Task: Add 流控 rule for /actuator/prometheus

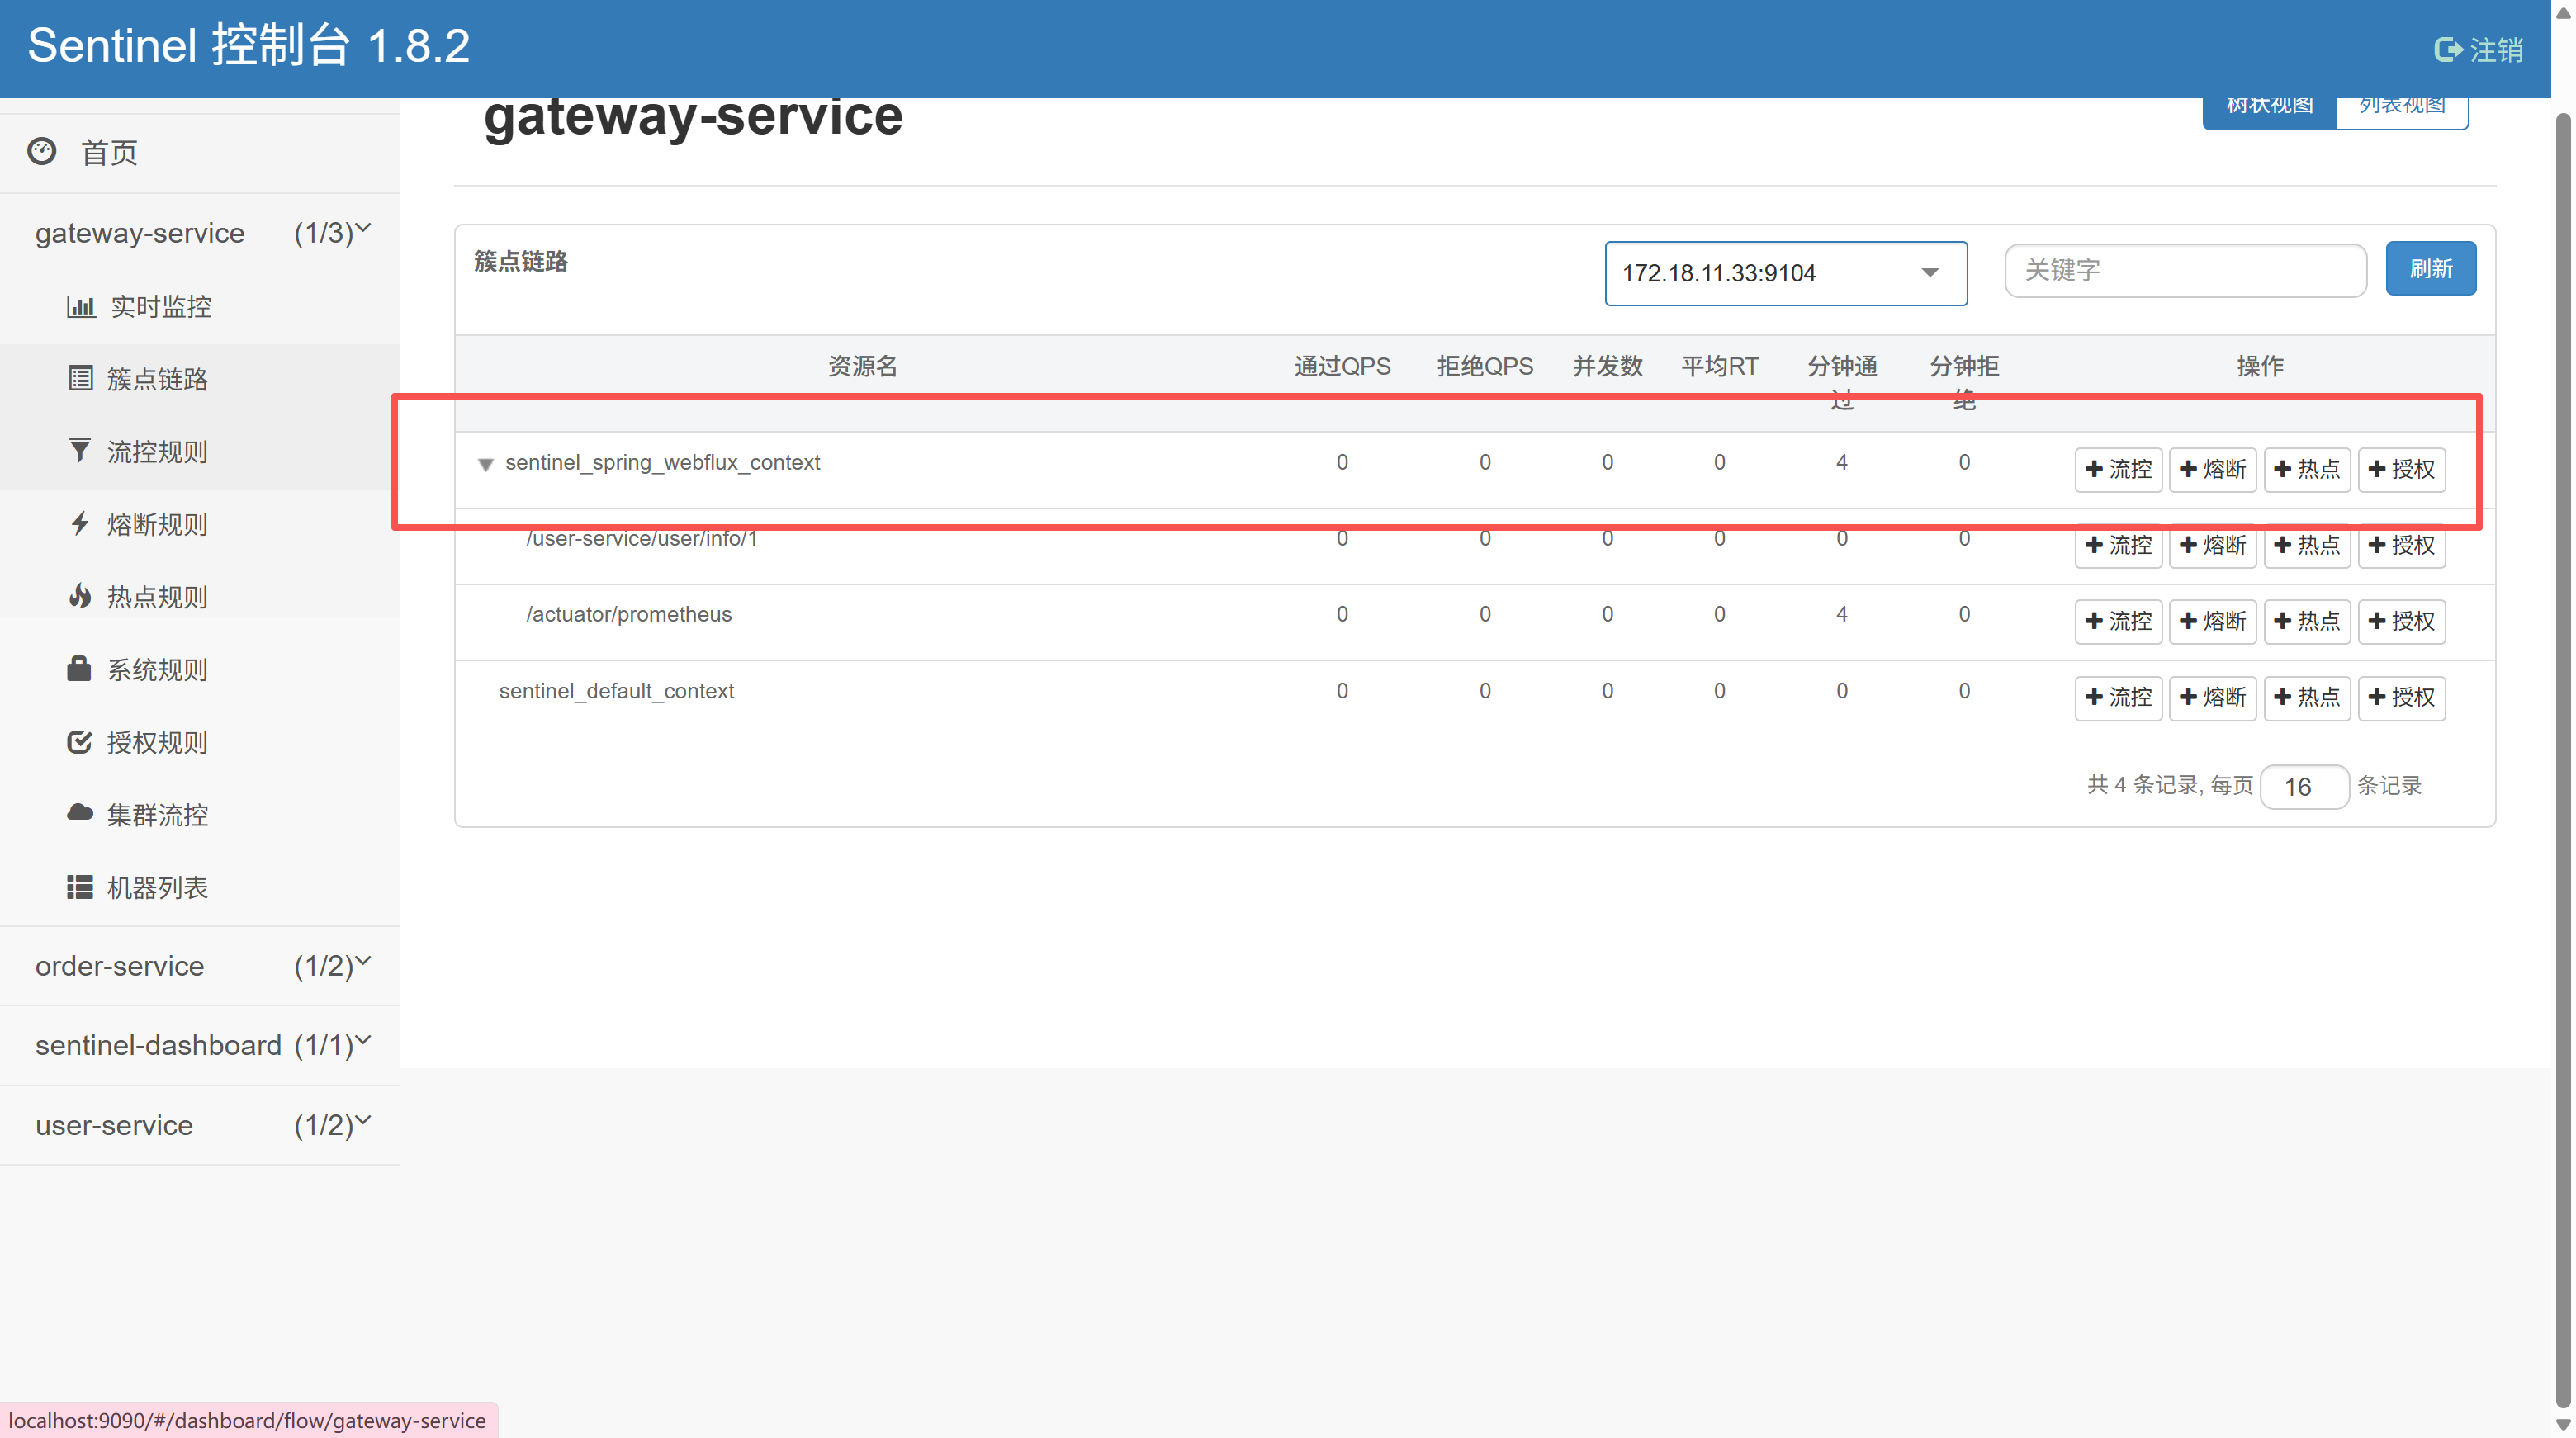Action: pyautogui.click(x=2118, y=621)
